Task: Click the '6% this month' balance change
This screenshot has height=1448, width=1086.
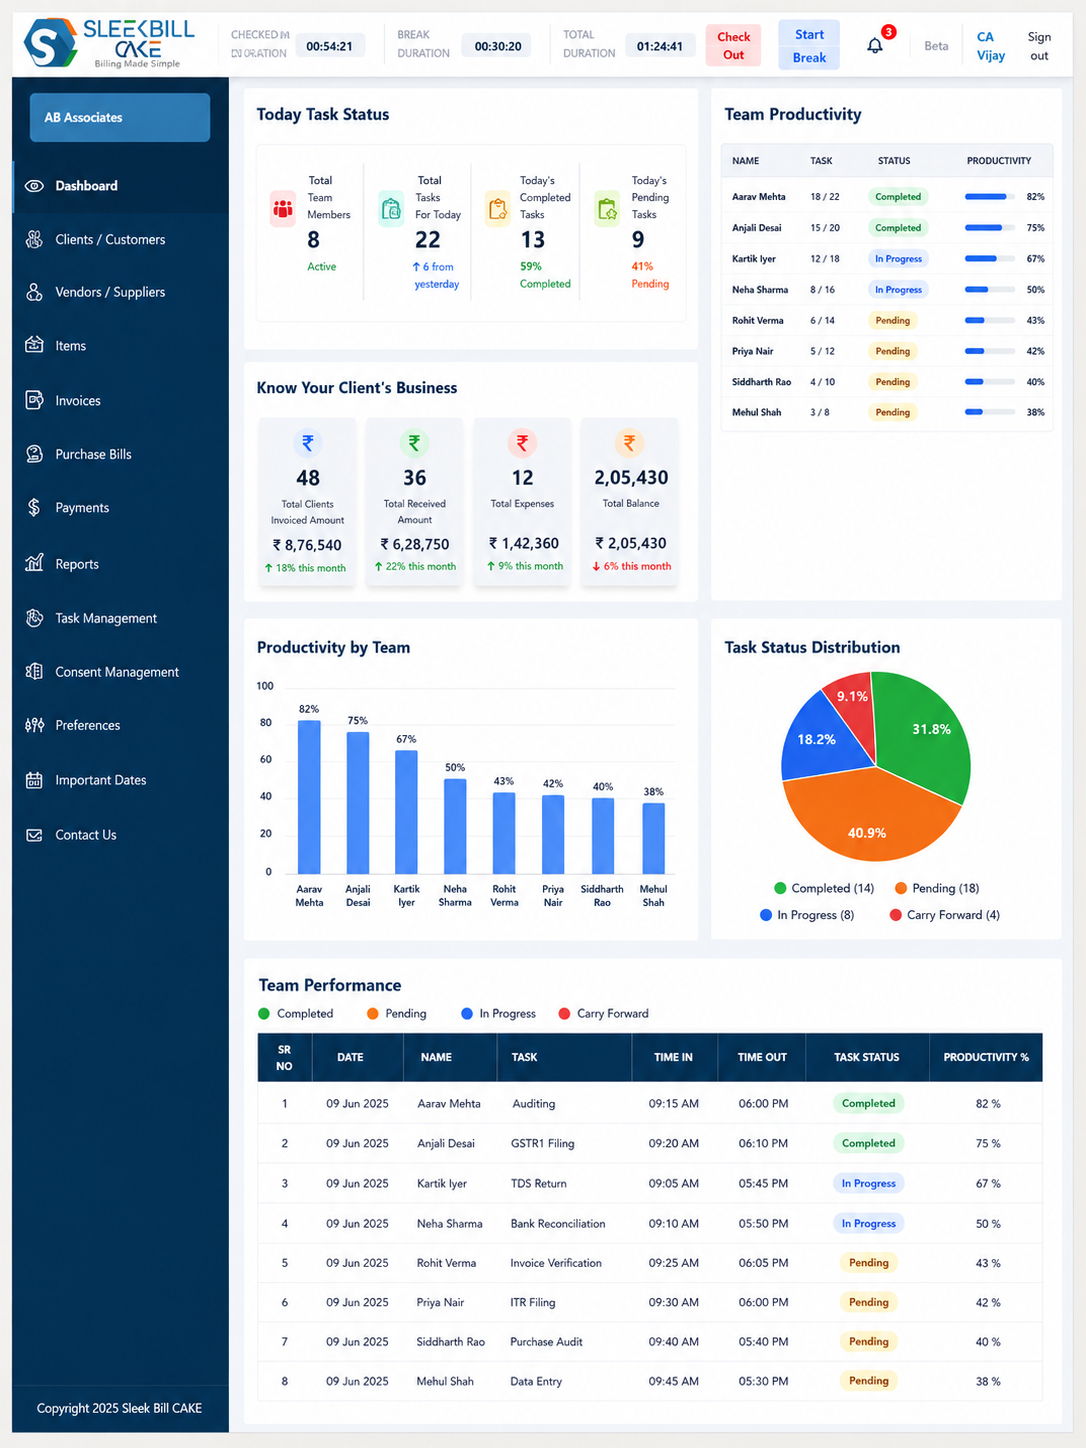Action: coord(631,566)
